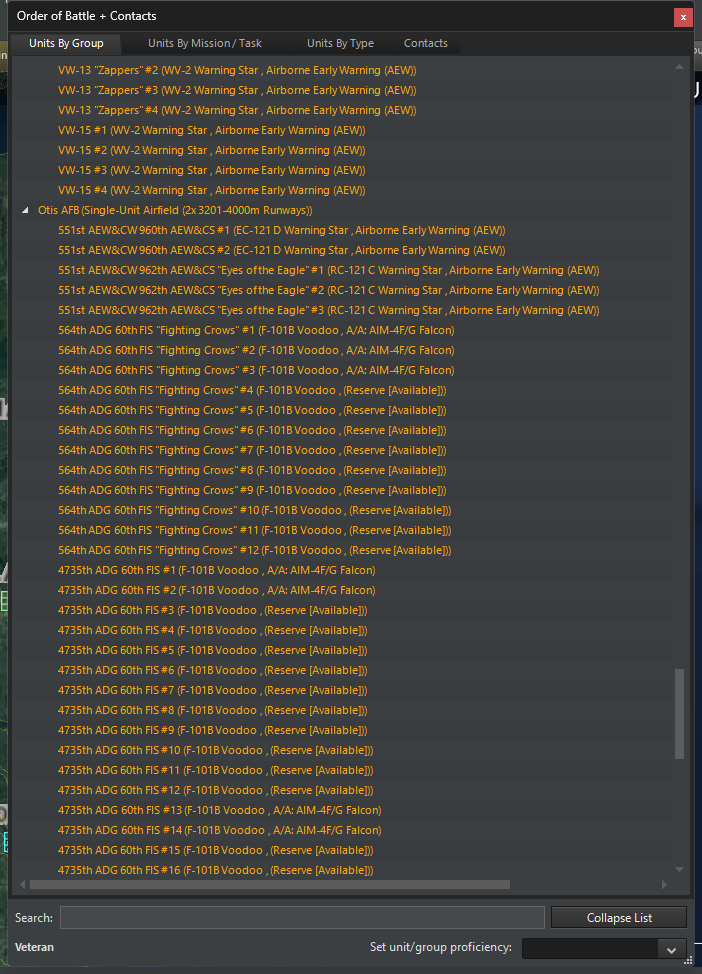Select 4735th ADG 60th FIS #15
This screenshot has height=974, width=702.
pyautogui.click(x=216, y=850)
